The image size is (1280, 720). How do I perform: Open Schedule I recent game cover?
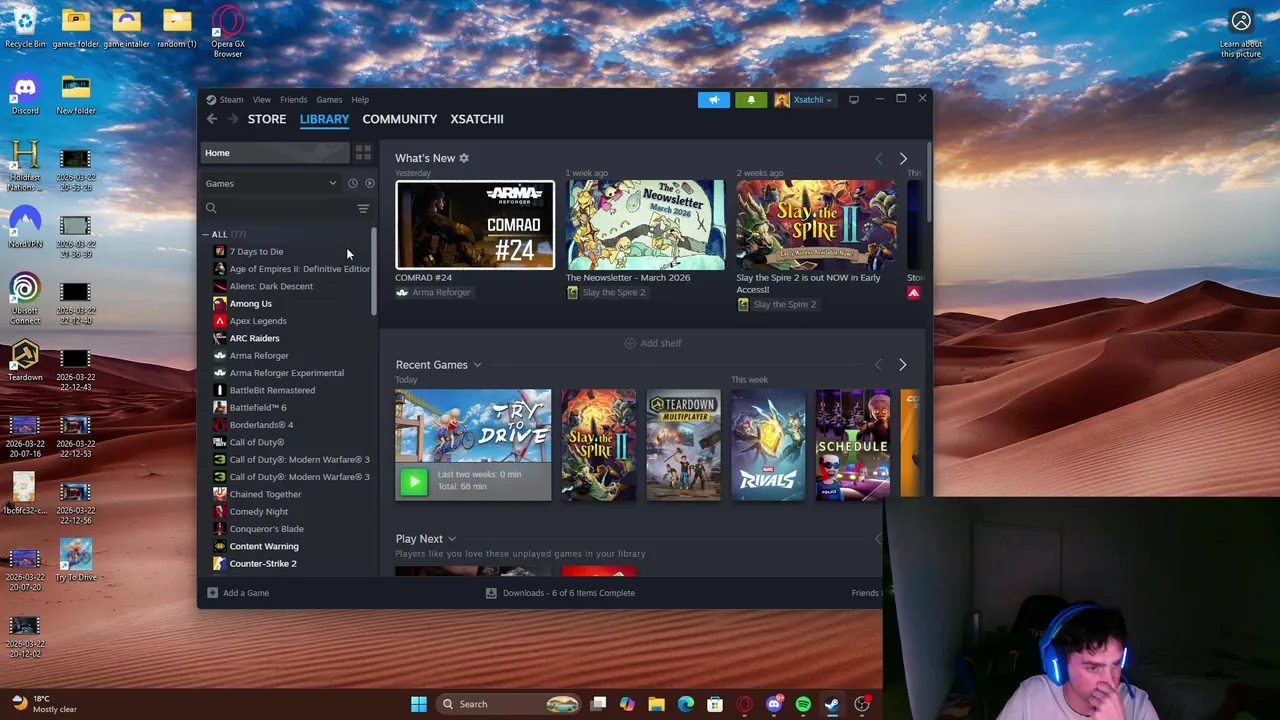click(852, 445)
